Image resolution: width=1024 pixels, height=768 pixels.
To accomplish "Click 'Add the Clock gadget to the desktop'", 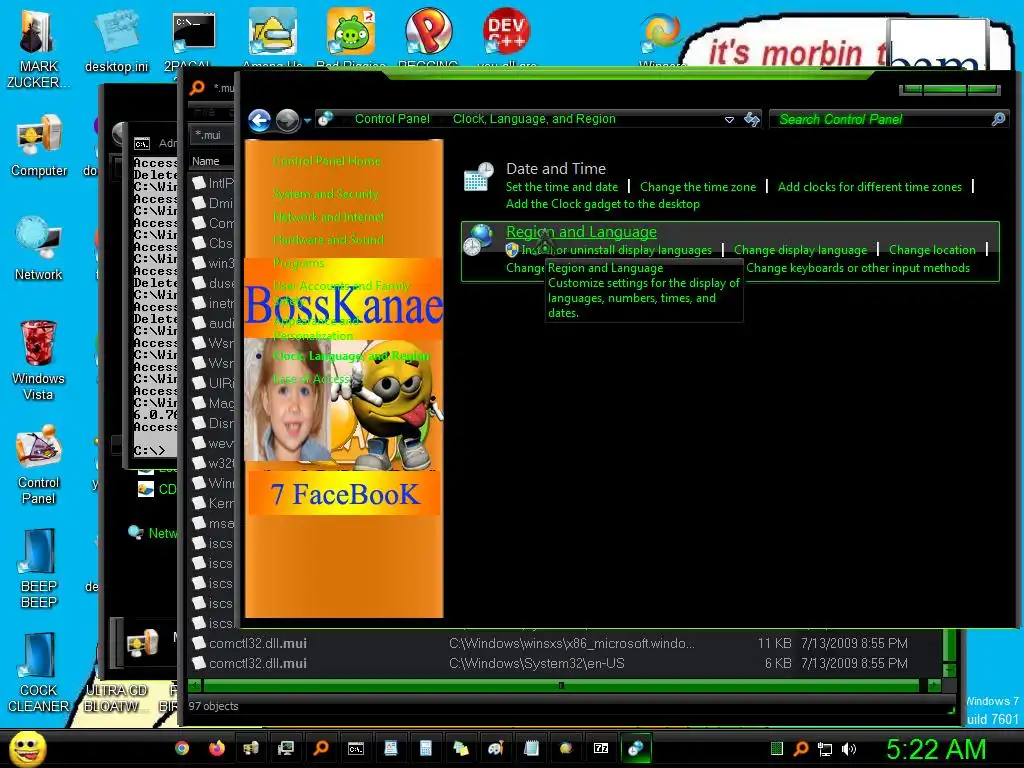I will pos(603,204).
